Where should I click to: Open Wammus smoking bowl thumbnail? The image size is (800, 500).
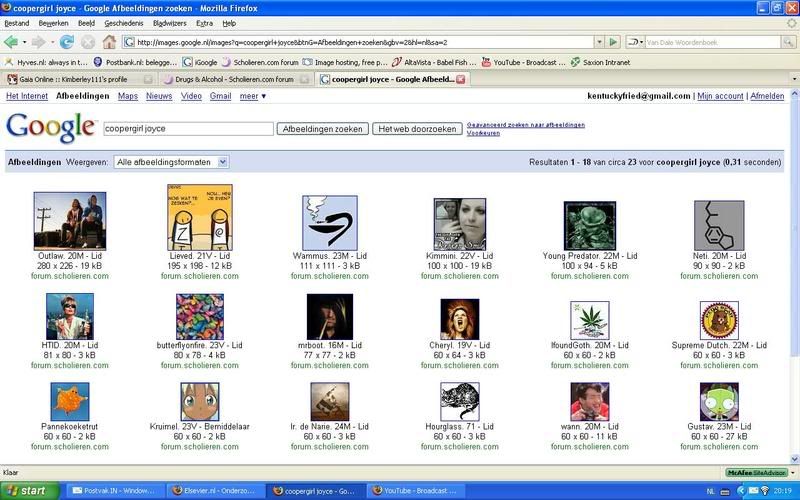coord(330,223)
